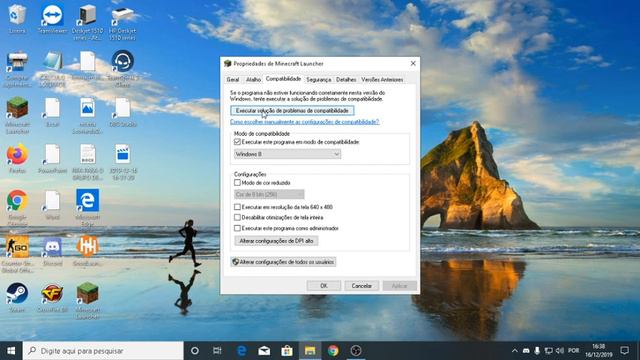Open the Versões Anteriores tab
Image resolution: width=640 pixels, height=360 pixels.
(382, 80)
